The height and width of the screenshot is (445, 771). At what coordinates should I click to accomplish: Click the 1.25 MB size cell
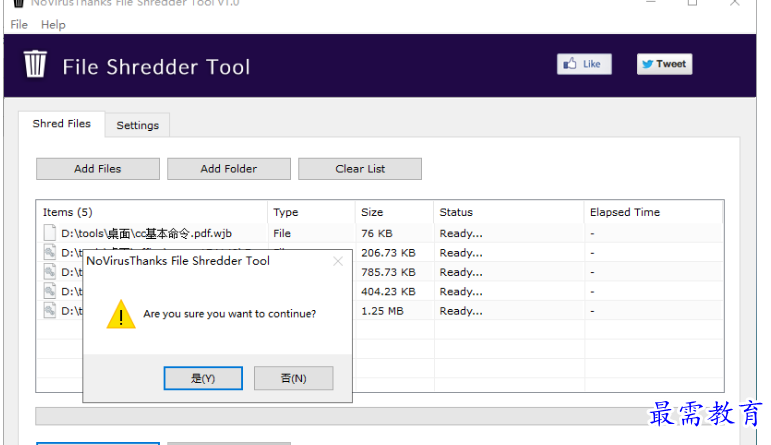pos(382,311)
